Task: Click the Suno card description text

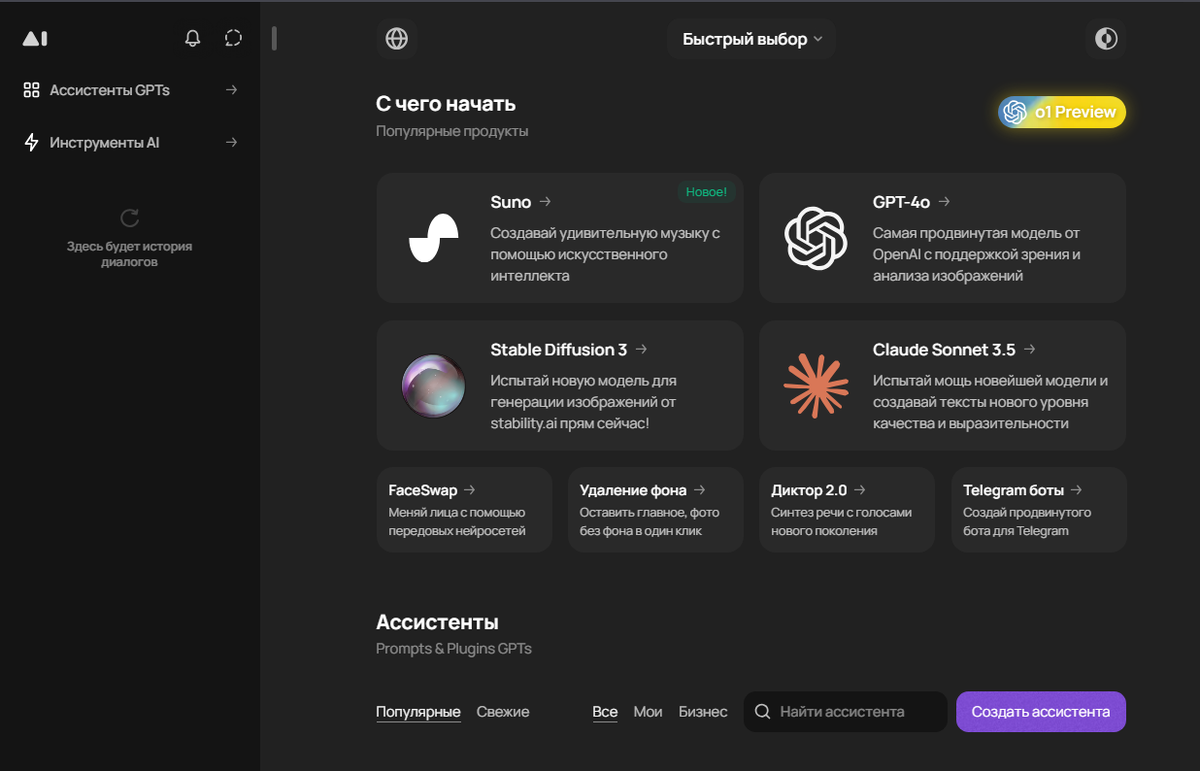Action: [605, 254]
